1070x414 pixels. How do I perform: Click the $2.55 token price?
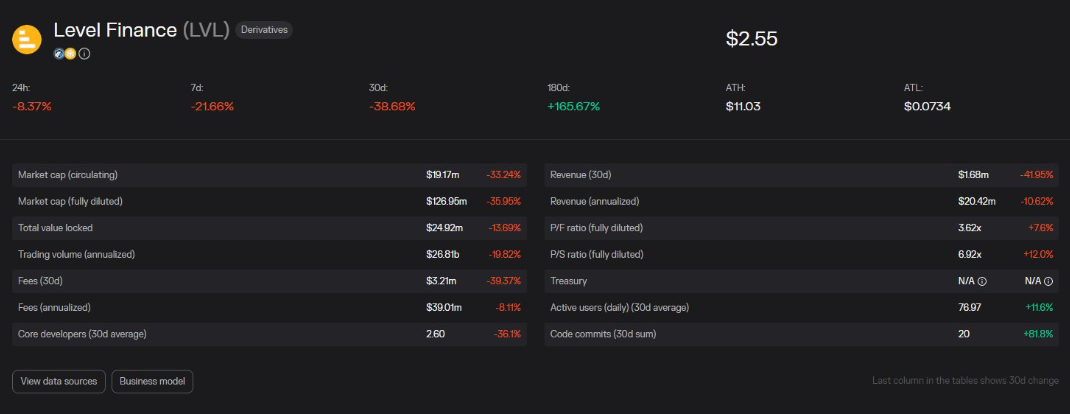point(751,39)
